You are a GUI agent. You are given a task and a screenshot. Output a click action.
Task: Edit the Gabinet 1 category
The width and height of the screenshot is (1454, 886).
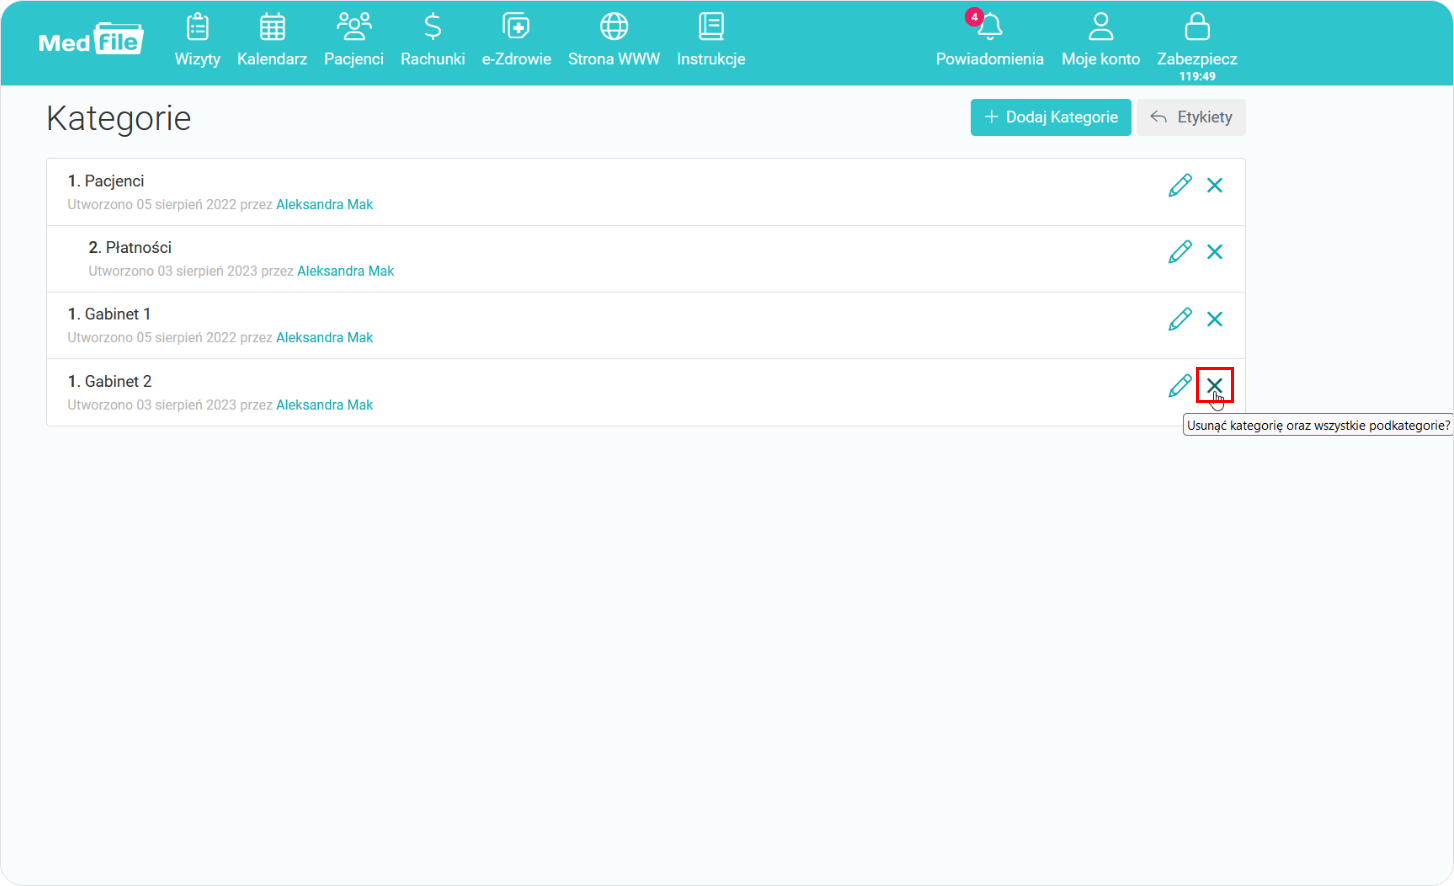coord(1180,319)
